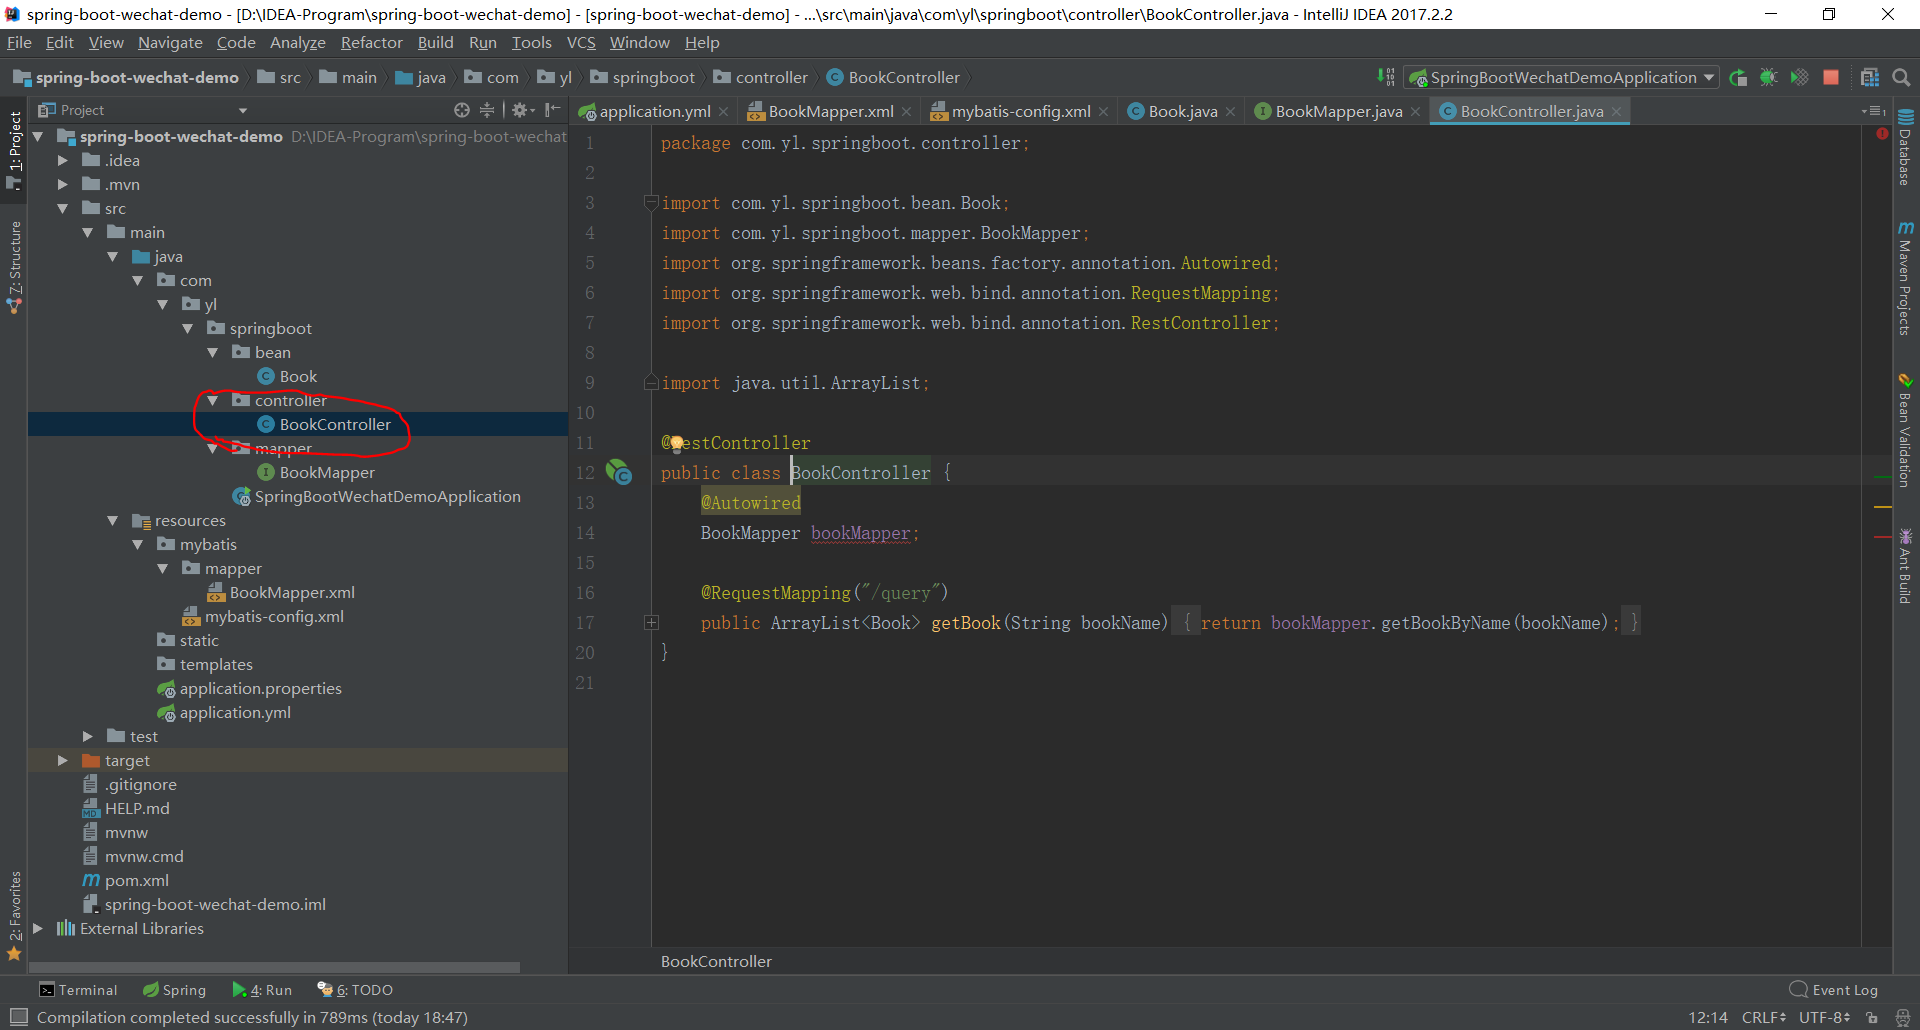This screenshot has width=1920, height=1030.
Task: Expand External Libraries node
Action: coord(37,928)
